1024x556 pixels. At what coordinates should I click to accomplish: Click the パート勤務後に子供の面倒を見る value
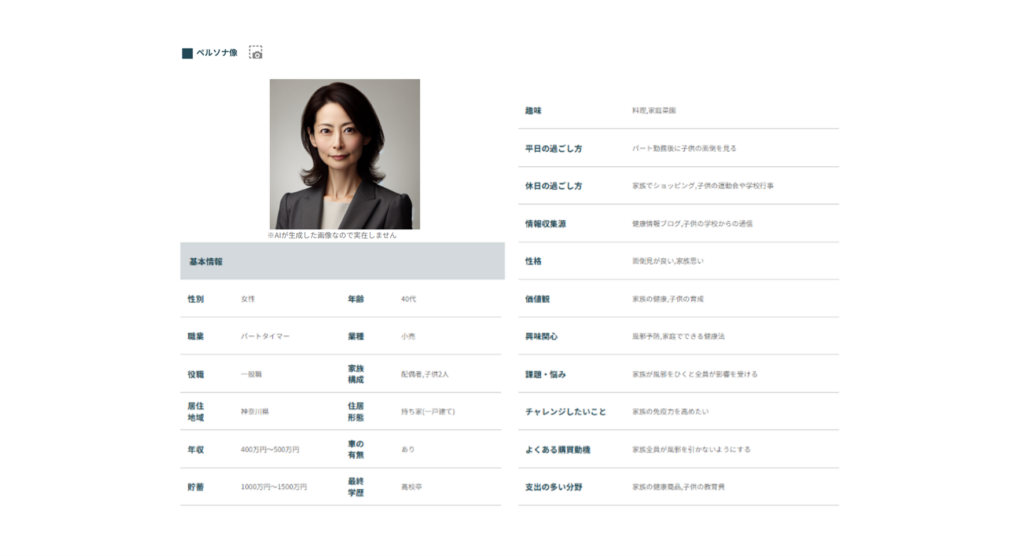[684, 148]
